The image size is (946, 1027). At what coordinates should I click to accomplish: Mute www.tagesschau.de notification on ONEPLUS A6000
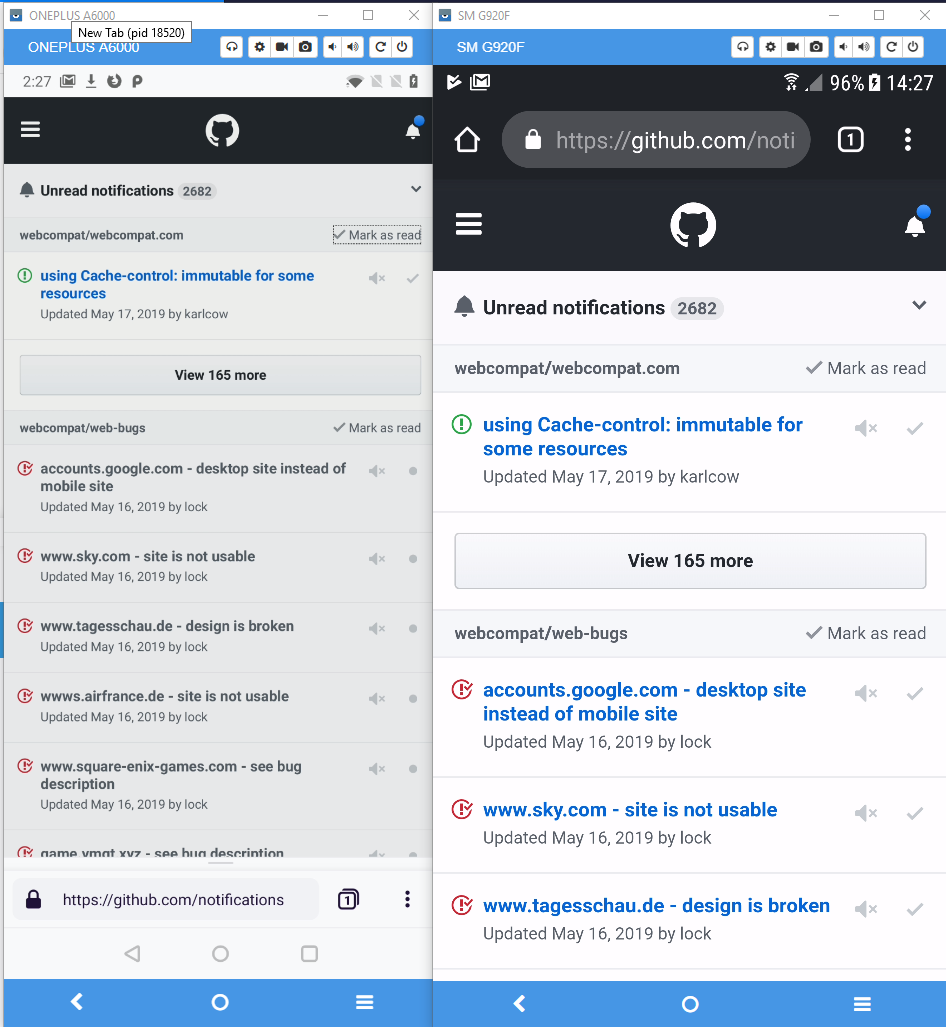coord(377,629)
